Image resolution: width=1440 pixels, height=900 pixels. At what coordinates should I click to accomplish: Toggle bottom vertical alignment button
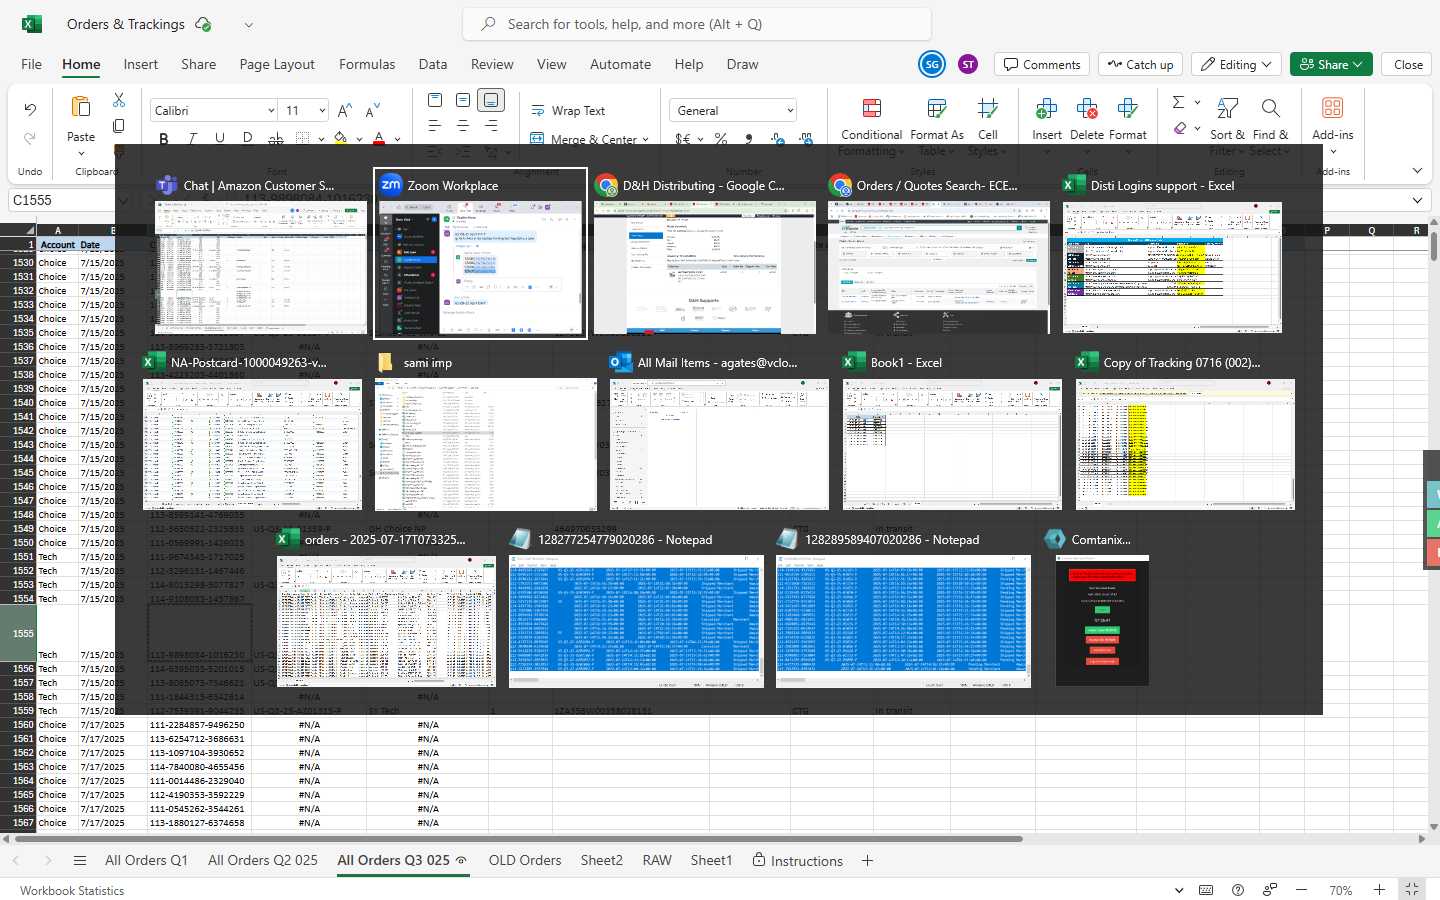pos(490,100)
